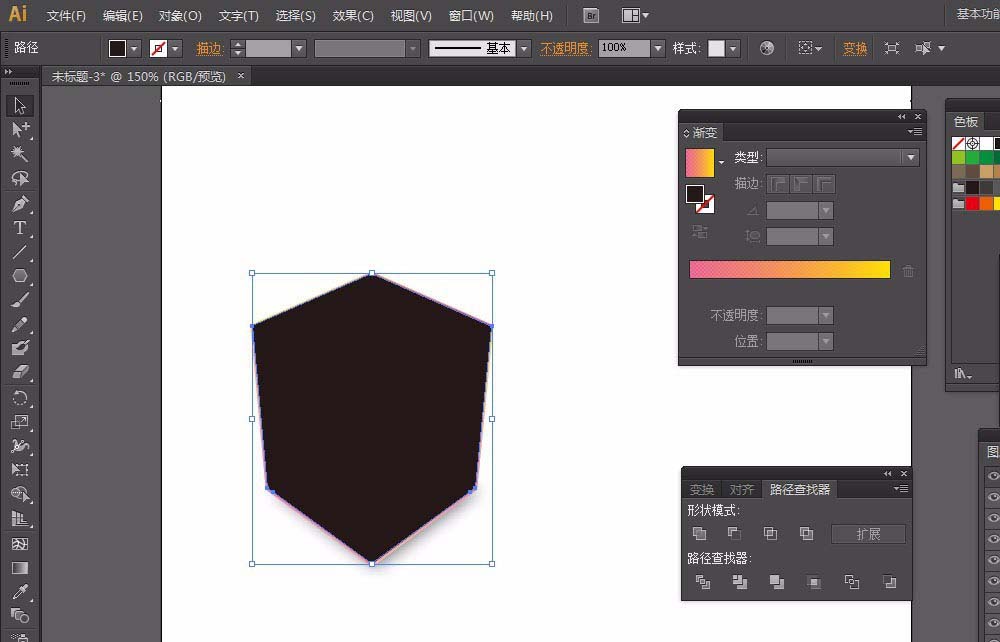The height and width of the screenshot is (642, 1000).
Task: Open the opacity 100% dropdown arrow
Action: point(658,48)
